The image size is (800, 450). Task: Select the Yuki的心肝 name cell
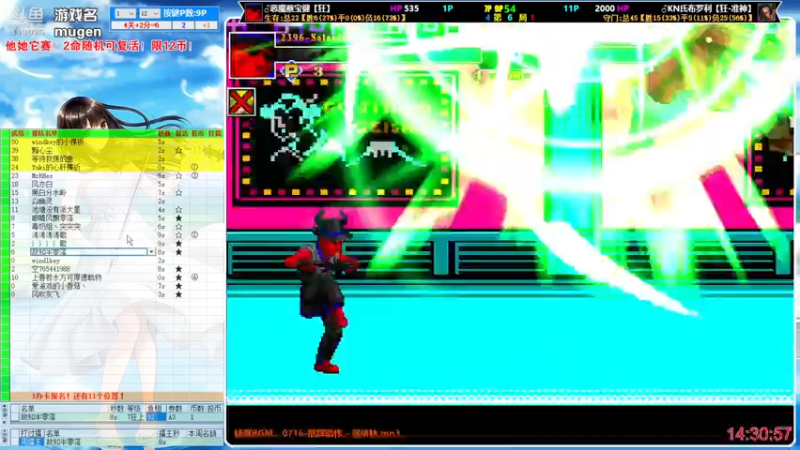point(93,167)
